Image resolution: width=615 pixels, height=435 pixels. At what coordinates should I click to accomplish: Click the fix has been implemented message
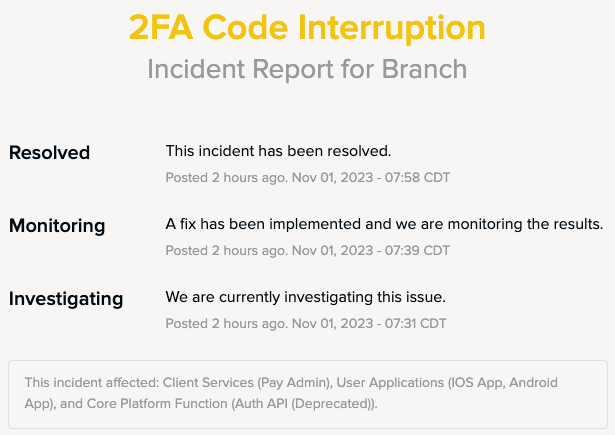click(x=384, y=224)
